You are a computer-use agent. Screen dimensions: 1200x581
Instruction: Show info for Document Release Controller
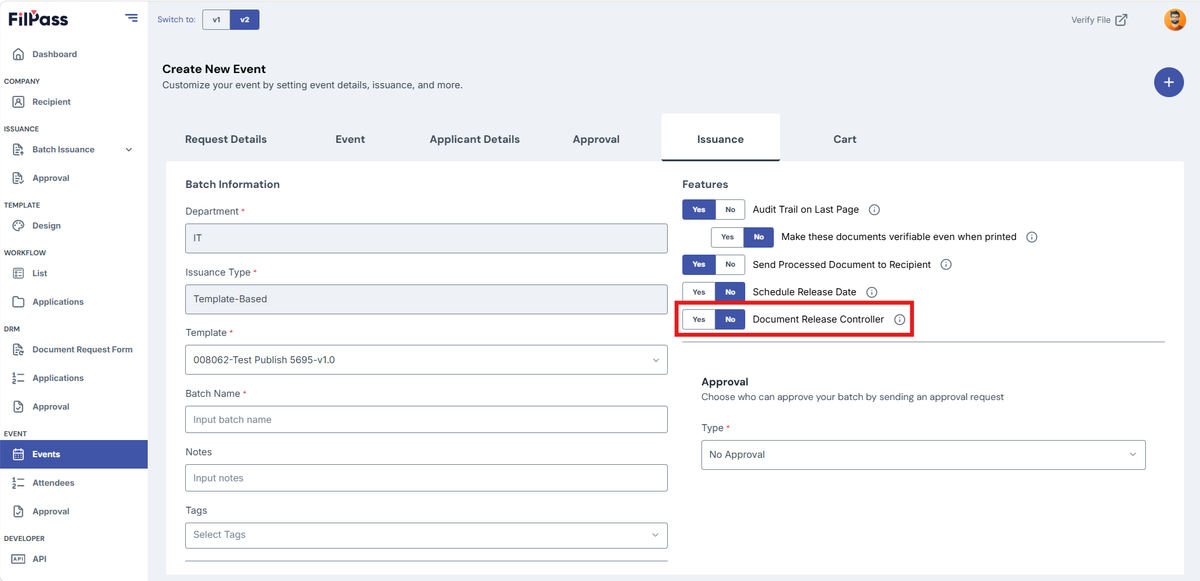tap(899, 320)
